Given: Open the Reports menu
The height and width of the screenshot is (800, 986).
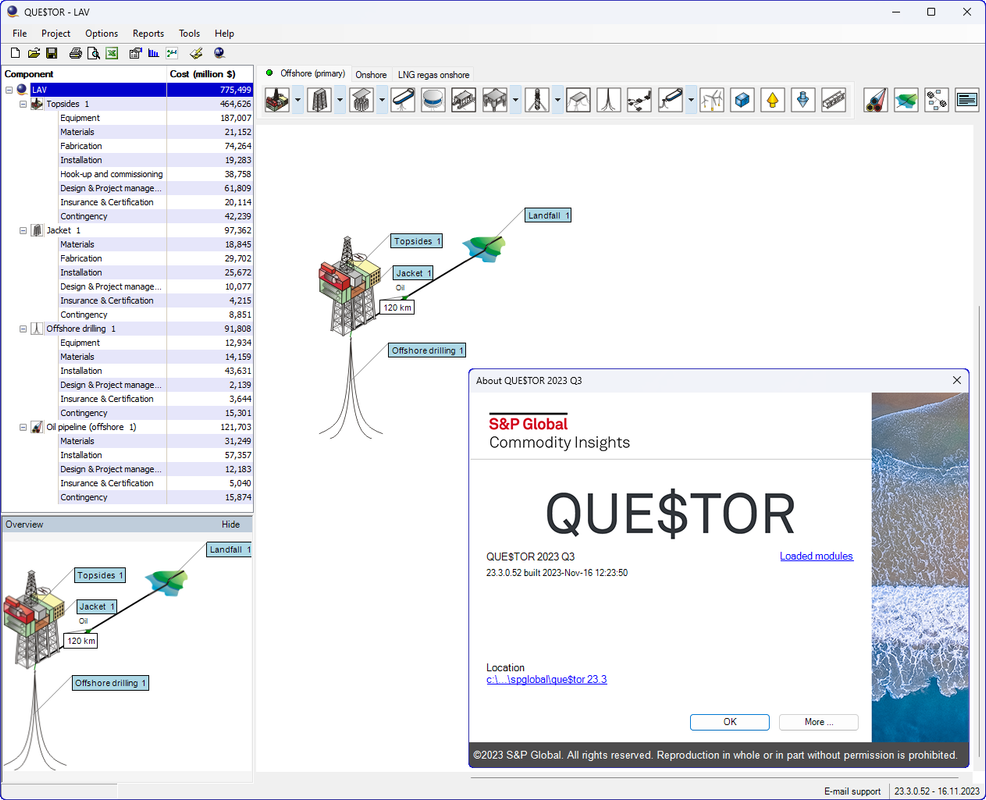Looking at the screenshot, I should tap(148, 33).
